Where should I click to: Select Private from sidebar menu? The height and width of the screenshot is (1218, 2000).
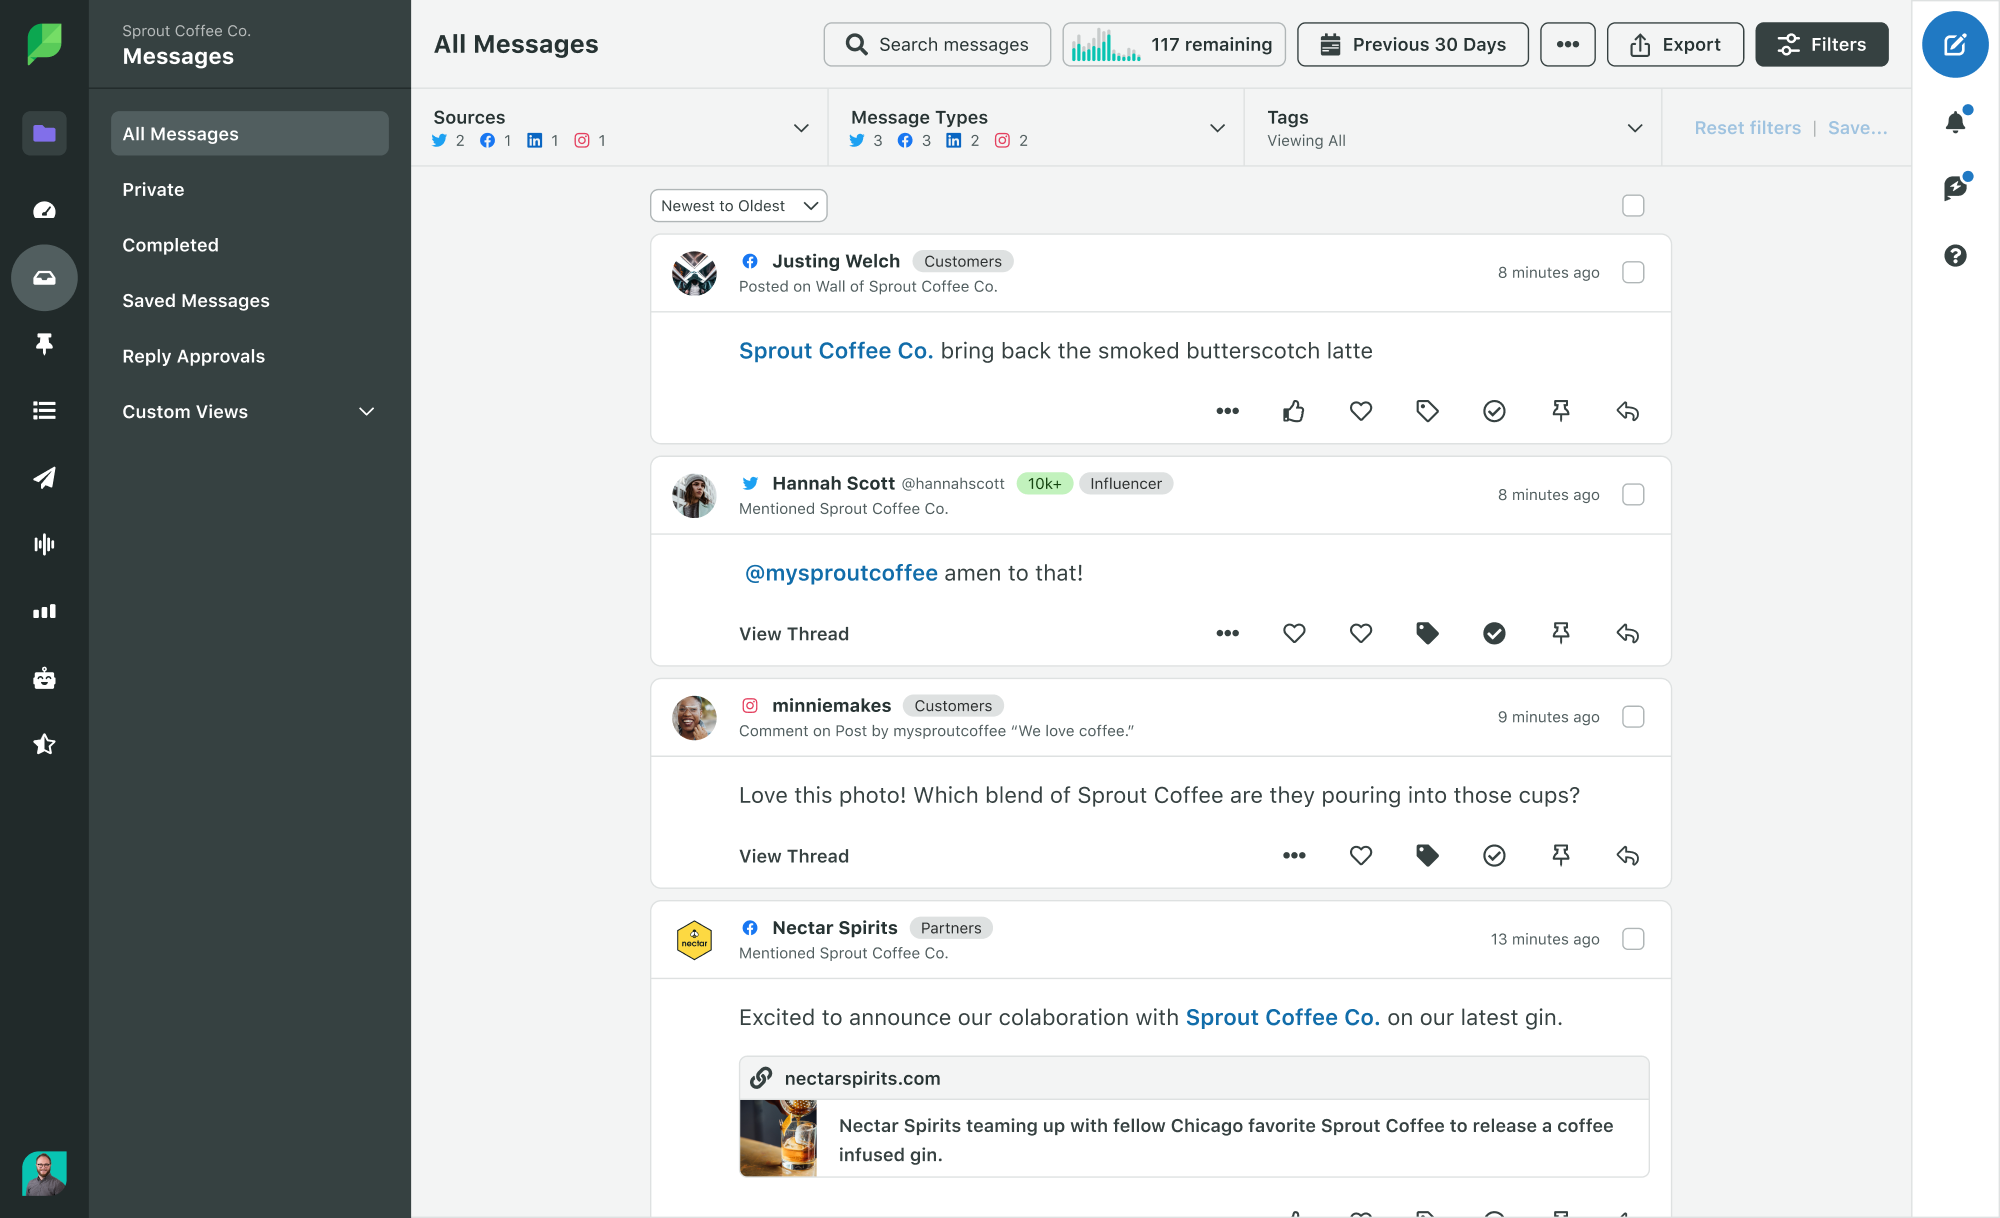[153, 187]
